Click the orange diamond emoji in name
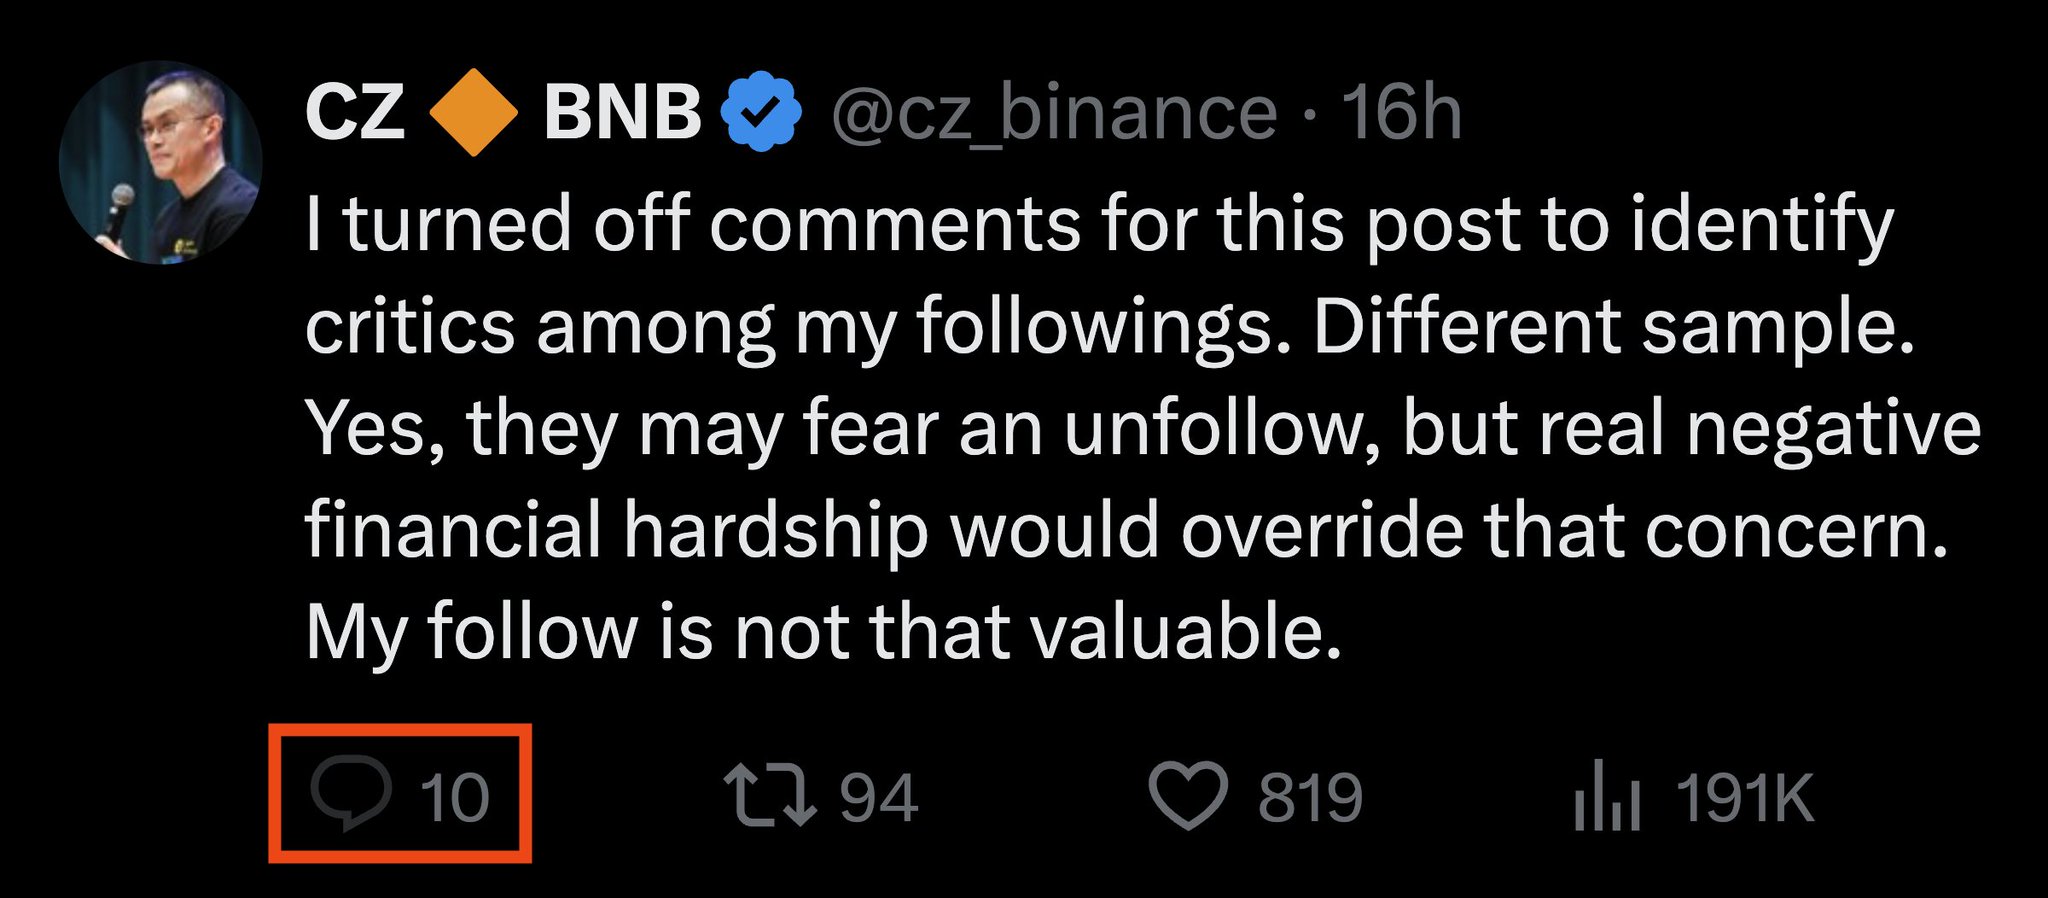 473,112
